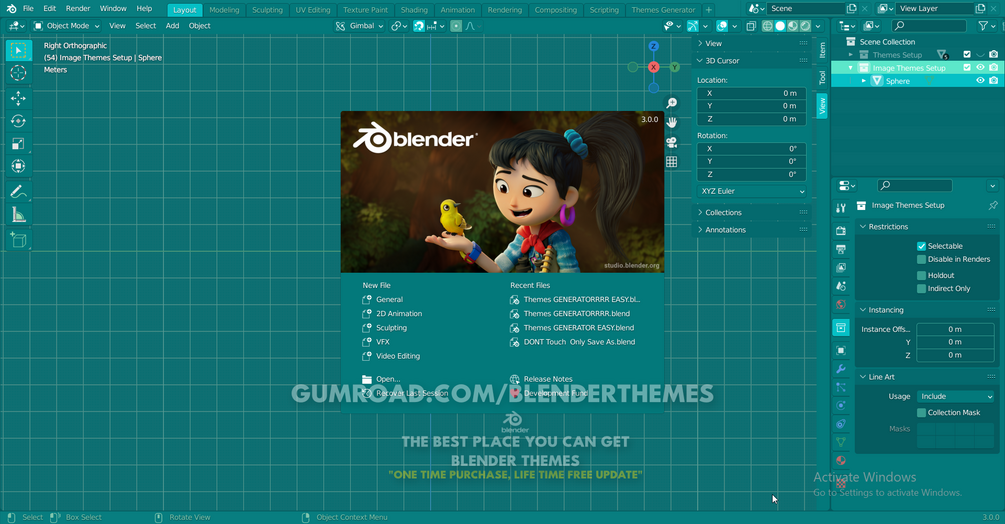Click the blue Z axis gizmo ball
The height and width of the screenshot is (524, 1005).
tap(653, 46)
